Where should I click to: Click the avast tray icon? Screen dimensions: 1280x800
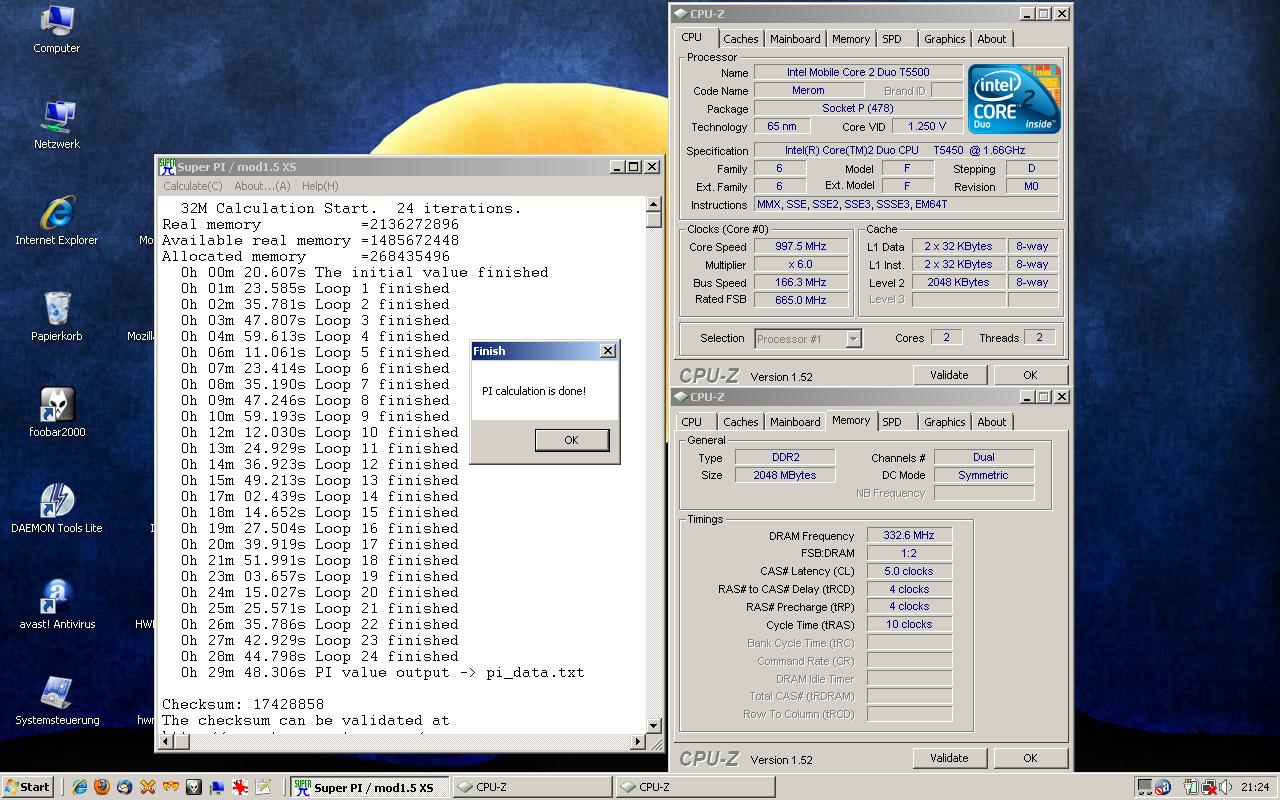(1163, 787)
